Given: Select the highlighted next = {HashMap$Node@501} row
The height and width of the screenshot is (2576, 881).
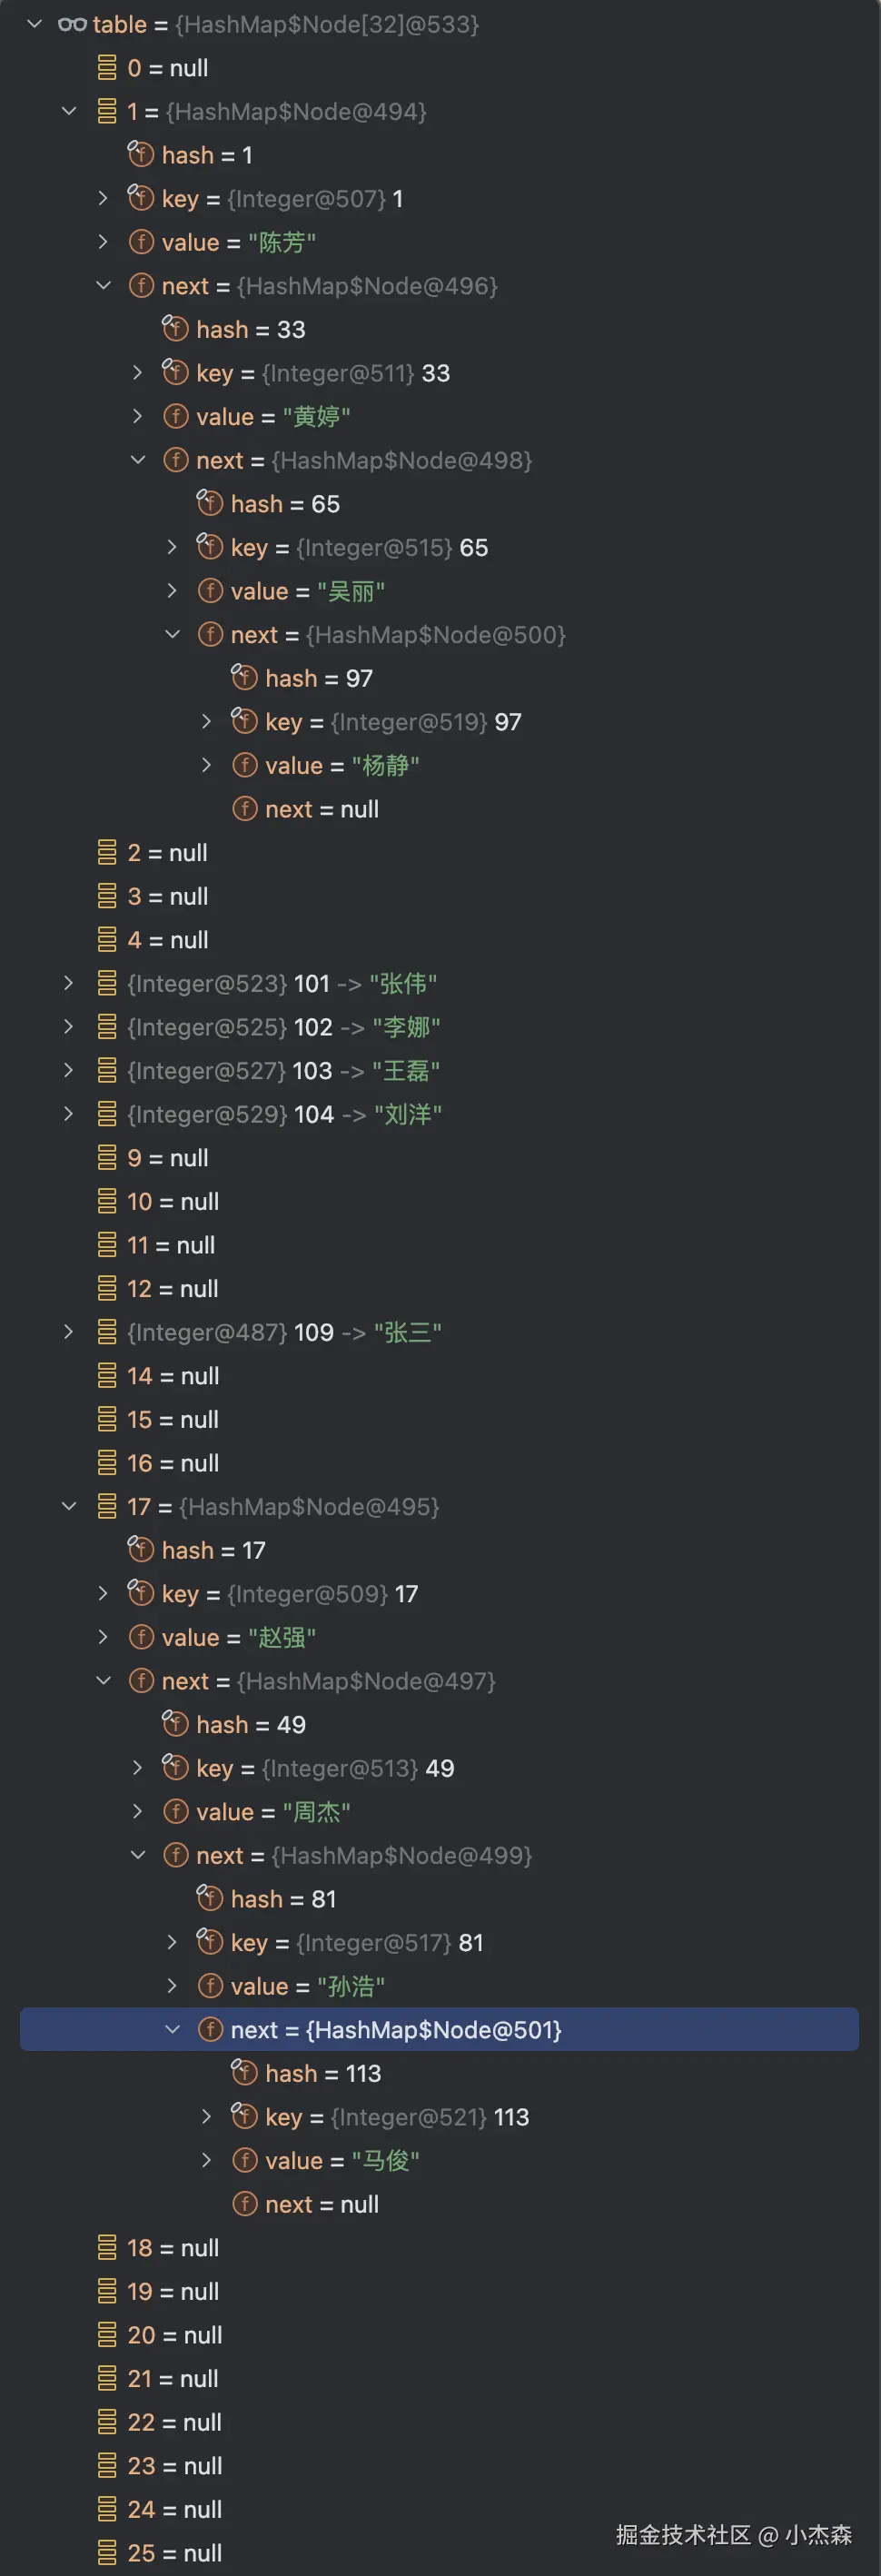Looking at the screenshot, I should click(395, 2029).
